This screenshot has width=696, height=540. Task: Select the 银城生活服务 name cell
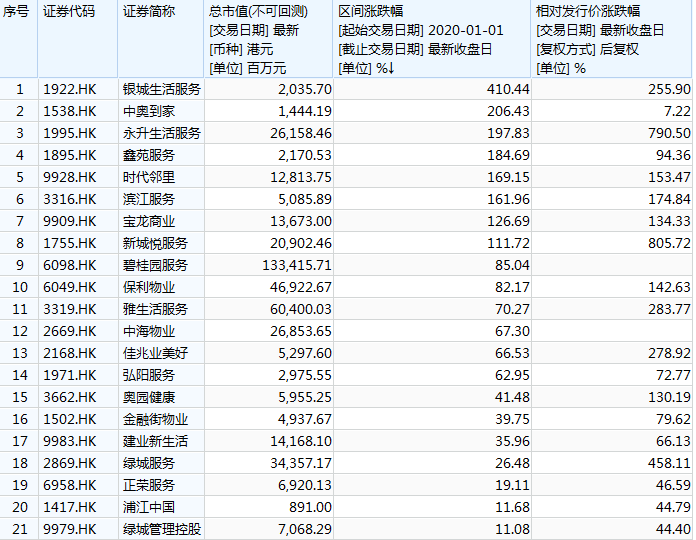tap(162, 89)
